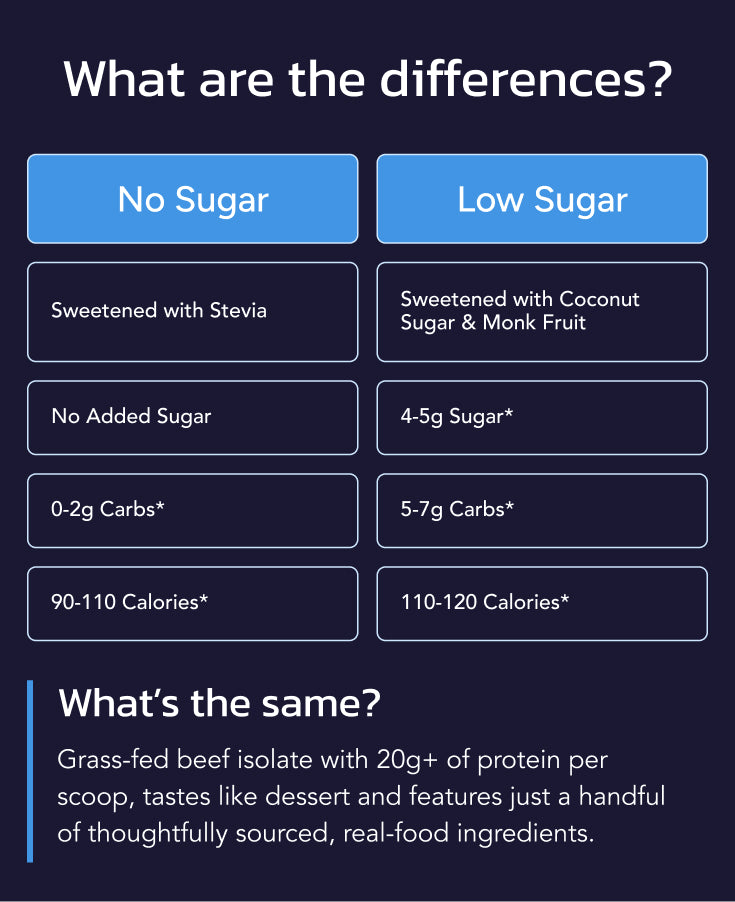Click the "No Sugar" column header

click(192, 199)
